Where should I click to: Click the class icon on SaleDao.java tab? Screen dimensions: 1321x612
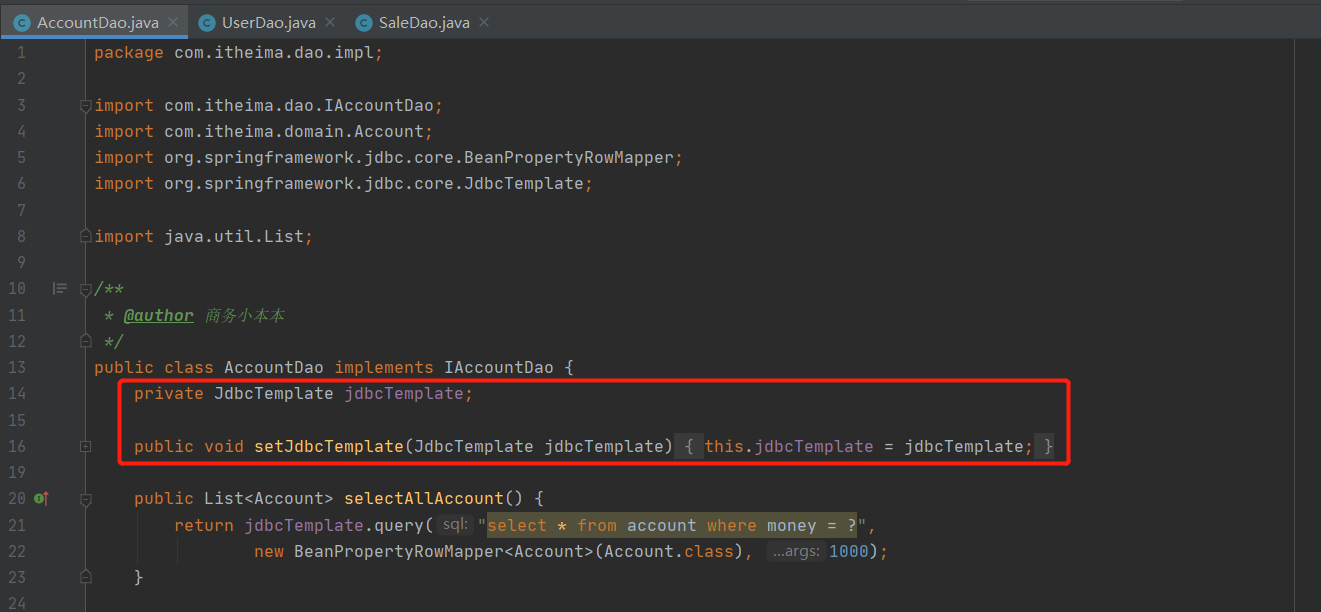click(364, 22)
